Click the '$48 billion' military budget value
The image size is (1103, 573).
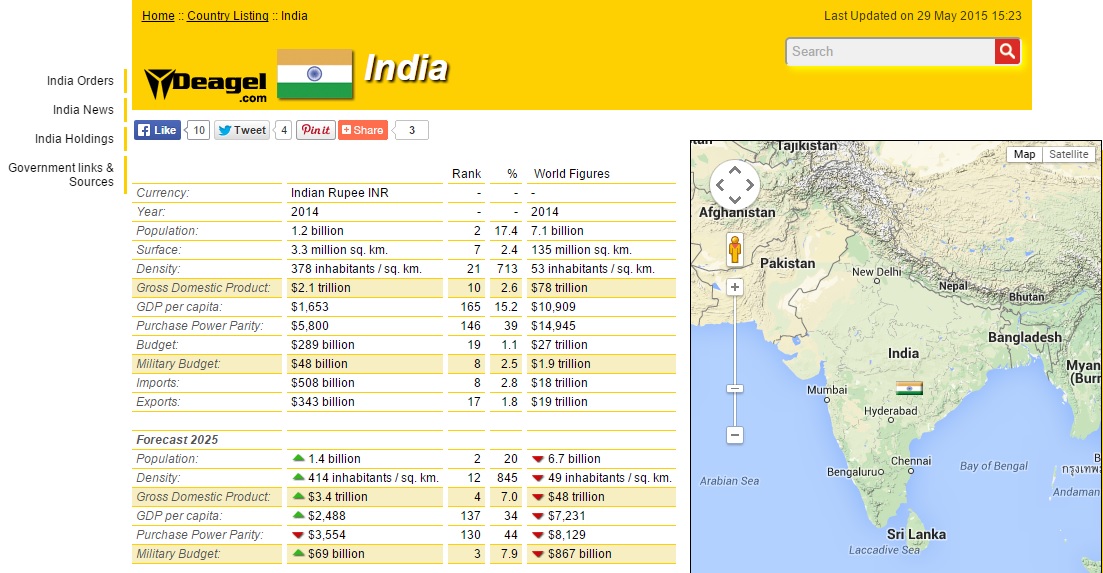pos(319,363)
